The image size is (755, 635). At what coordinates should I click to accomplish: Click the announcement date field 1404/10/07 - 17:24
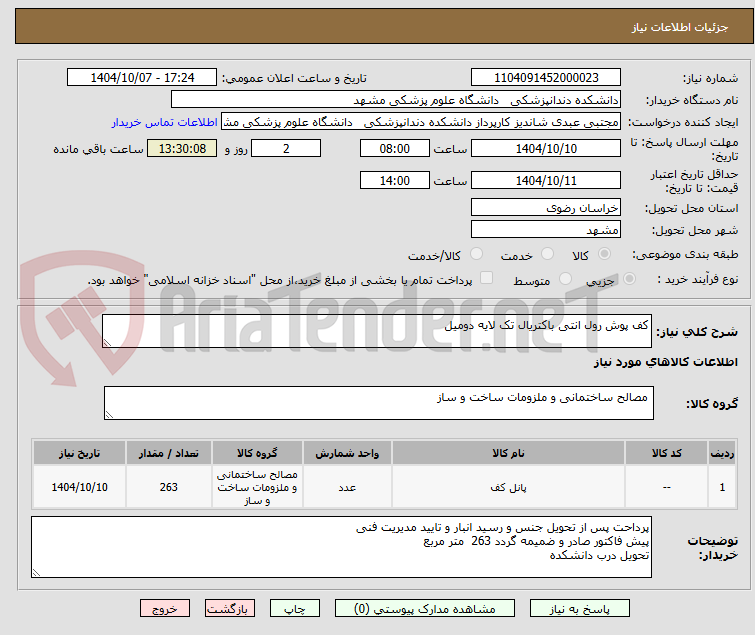[x=142, y=78]
